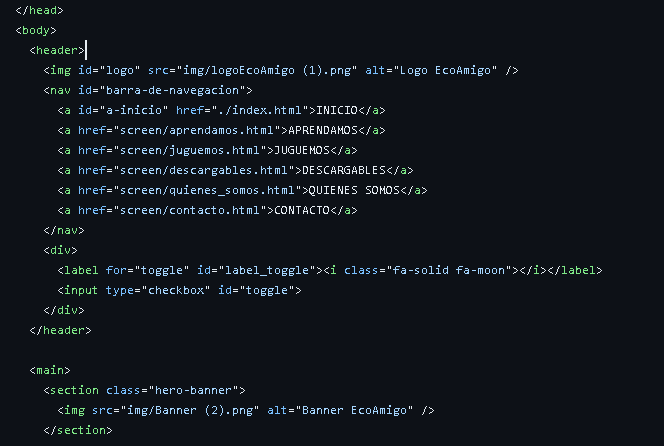This screenshot has width=664, height=446.
Task: Click the hero-banner class value
Action: (194, 390)
